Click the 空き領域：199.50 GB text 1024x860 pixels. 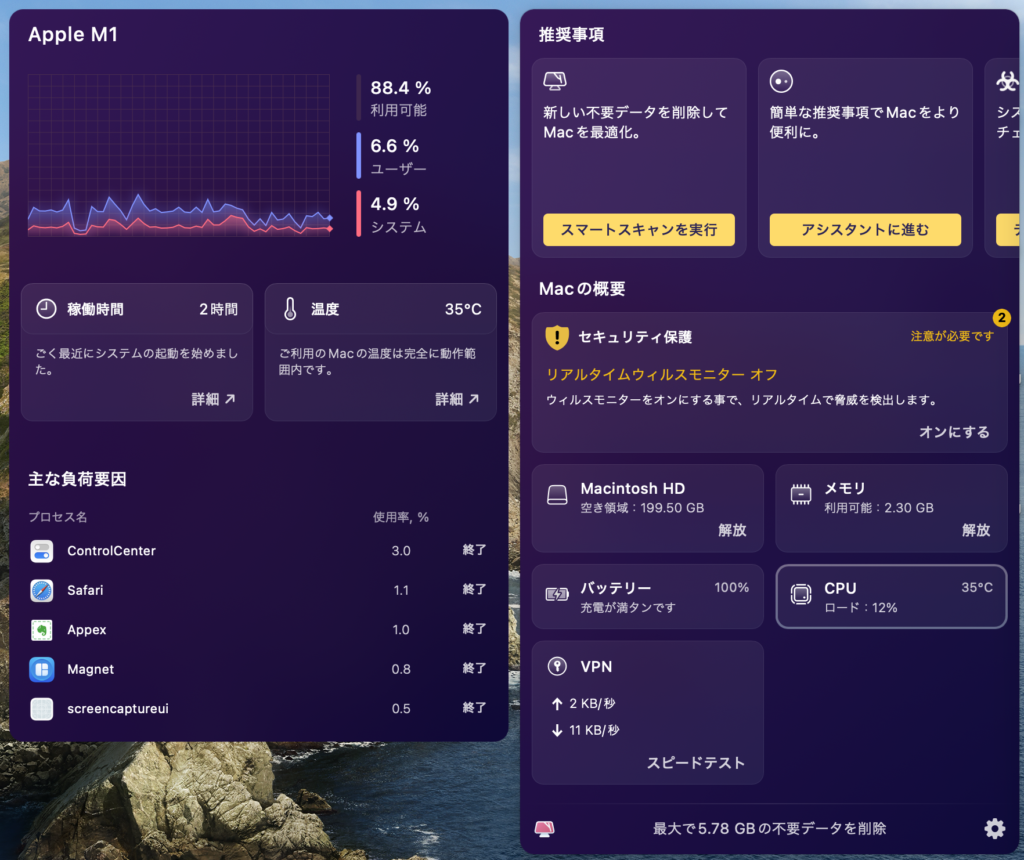[642, 508]
